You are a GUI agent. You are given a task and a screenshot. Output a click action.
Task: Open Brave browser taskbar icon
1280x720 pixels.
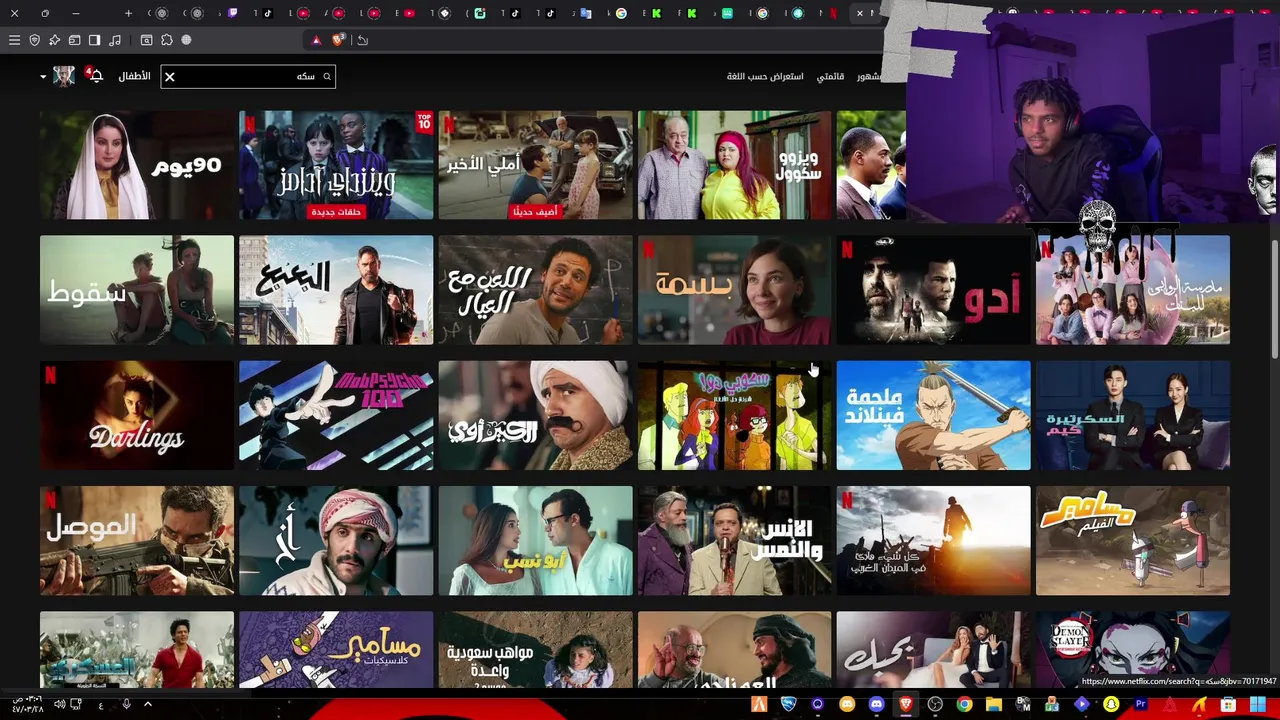pyautogui.click(x=906, y=705)
